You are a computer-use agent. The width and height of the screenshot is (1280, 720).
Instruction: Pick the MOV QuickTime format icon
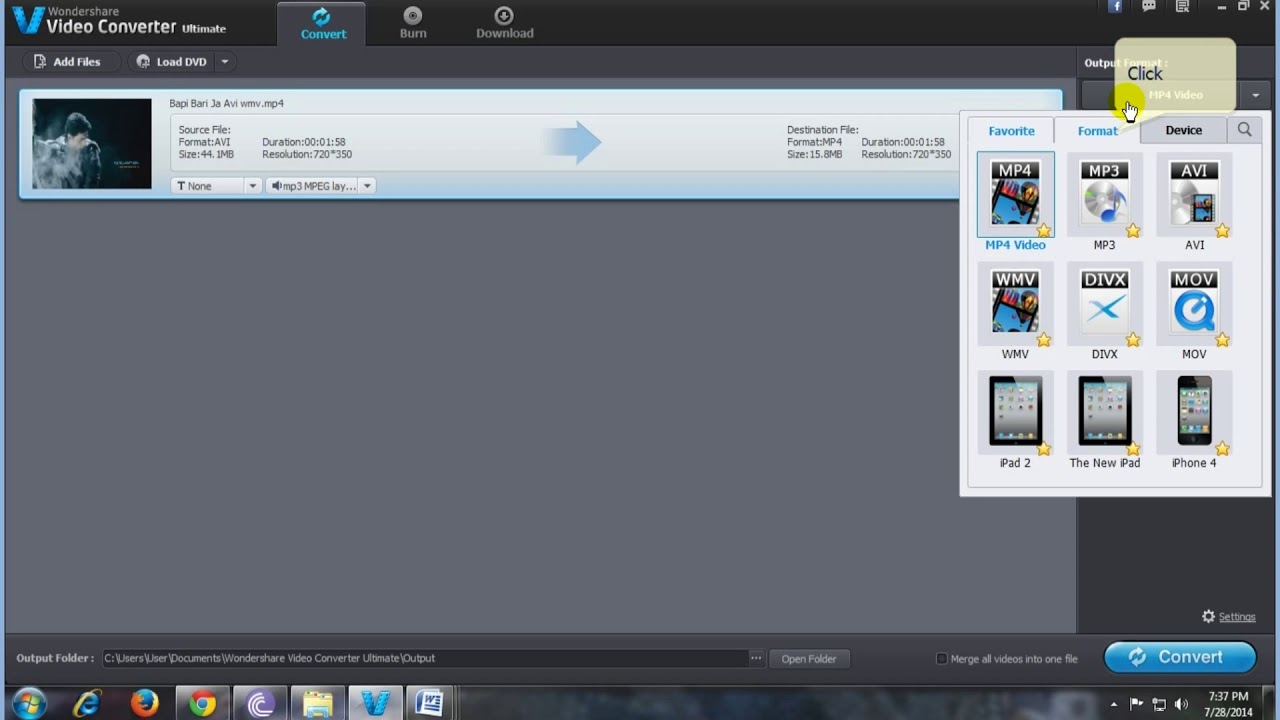(x=1194, y=303)
